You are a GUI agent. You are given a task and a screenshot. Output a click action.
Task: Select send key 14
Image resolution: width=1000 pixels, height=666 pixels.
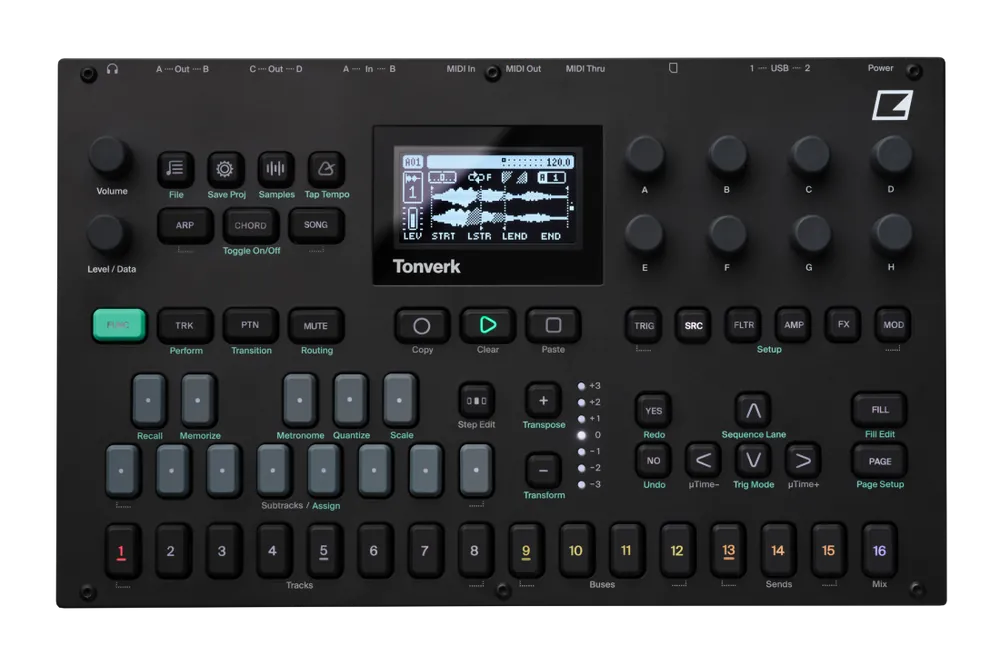778,551
